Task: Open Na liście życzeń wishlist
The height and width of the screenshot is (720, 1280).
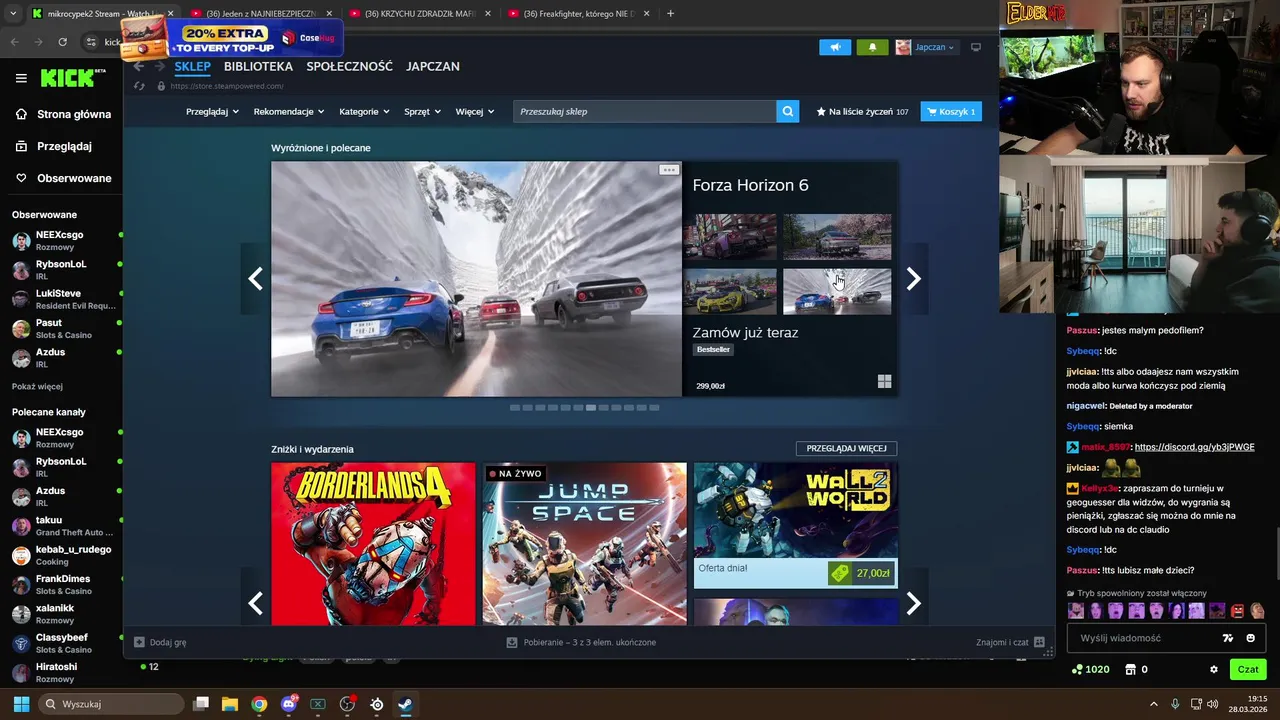Action: (x=862, y=111)
